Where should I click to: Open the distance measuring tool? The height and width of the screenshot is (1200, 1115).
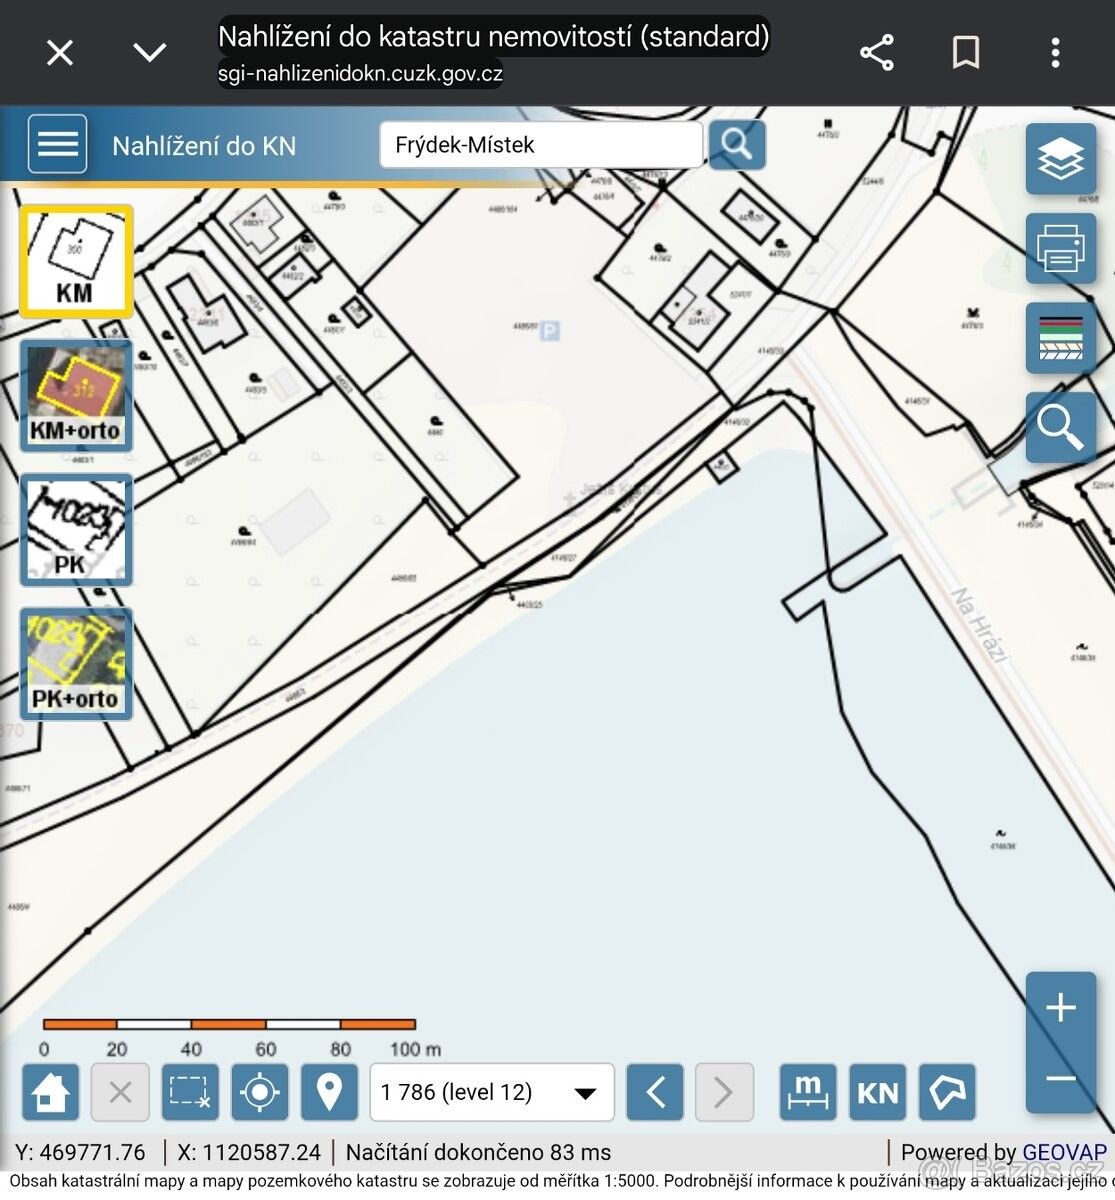(x=808, y=1092)
